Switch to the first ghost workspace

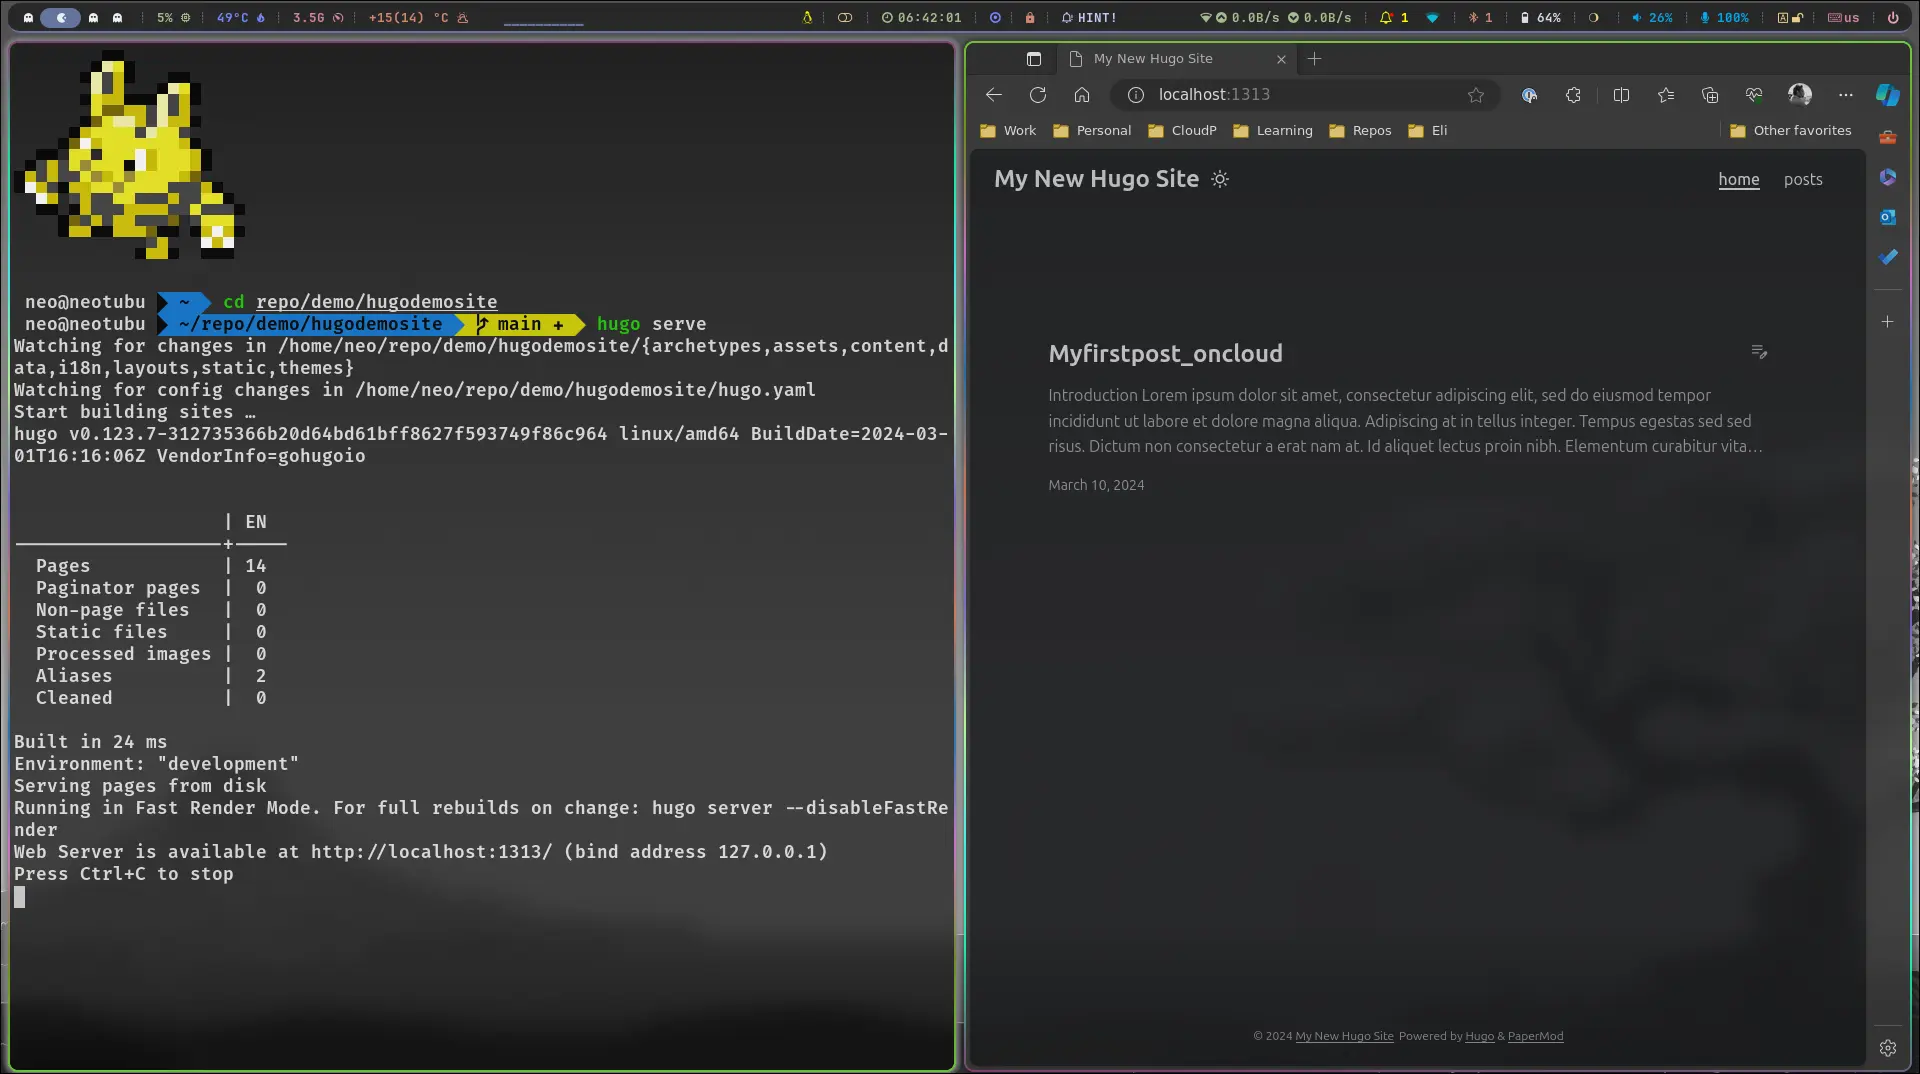[x=28, y=17]
